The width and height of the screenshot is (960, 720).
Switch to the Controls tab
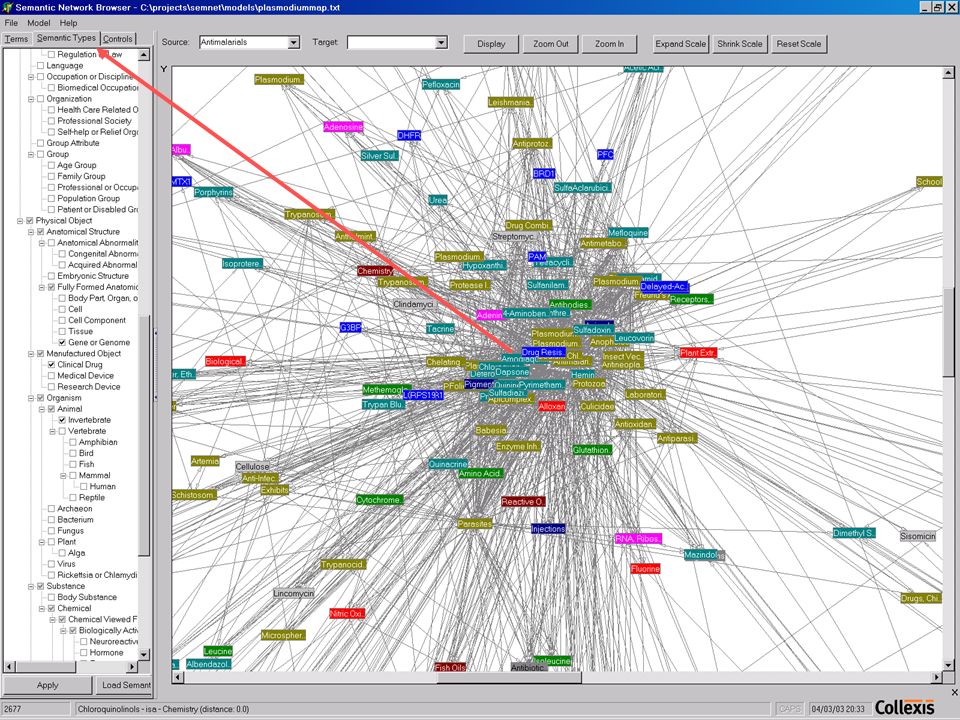[118, 39]
